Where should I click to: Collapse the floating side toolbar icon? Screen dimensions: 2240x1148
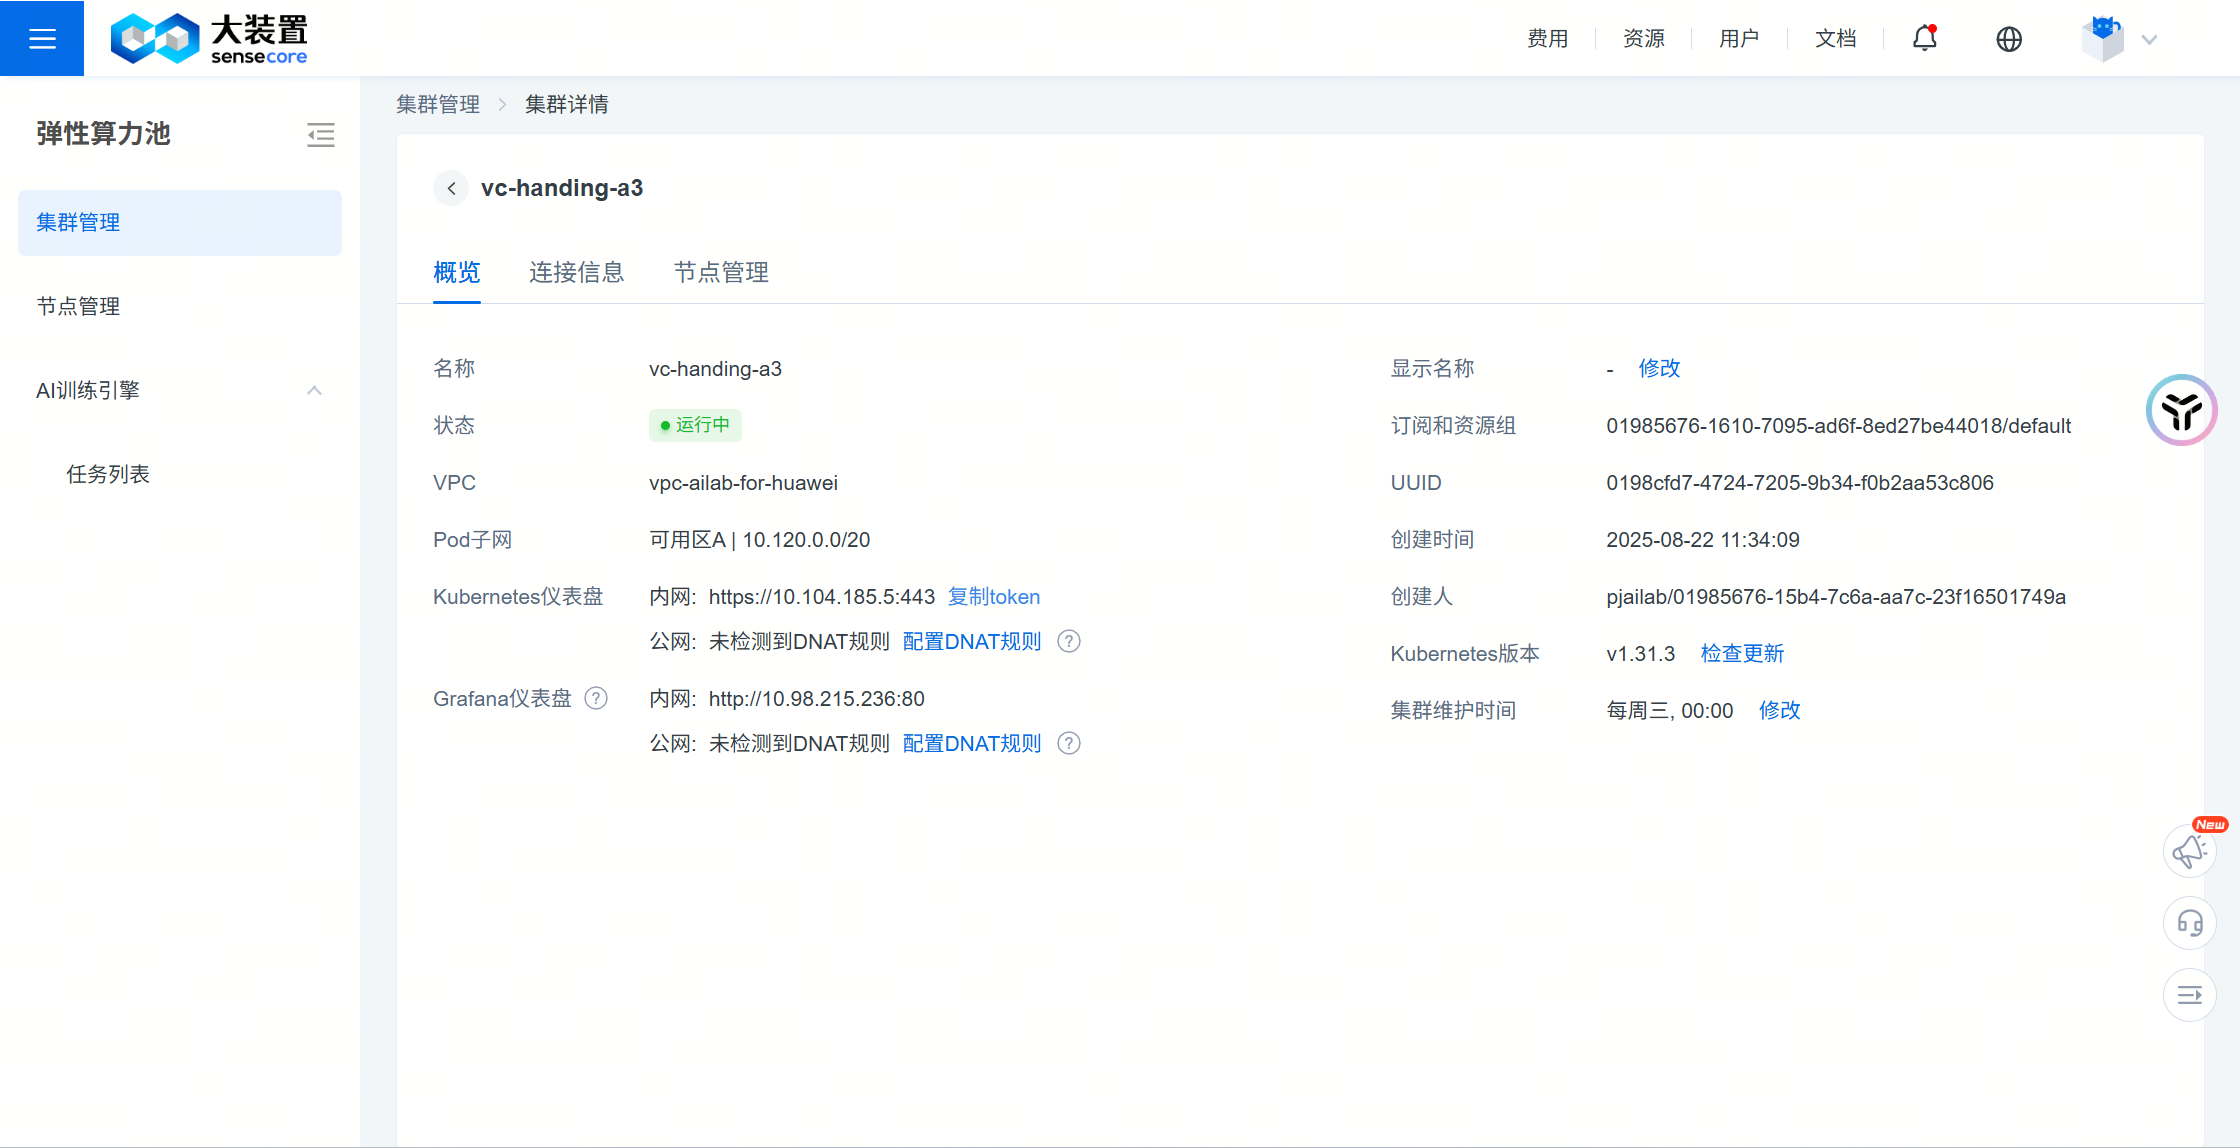[2189, 995]
